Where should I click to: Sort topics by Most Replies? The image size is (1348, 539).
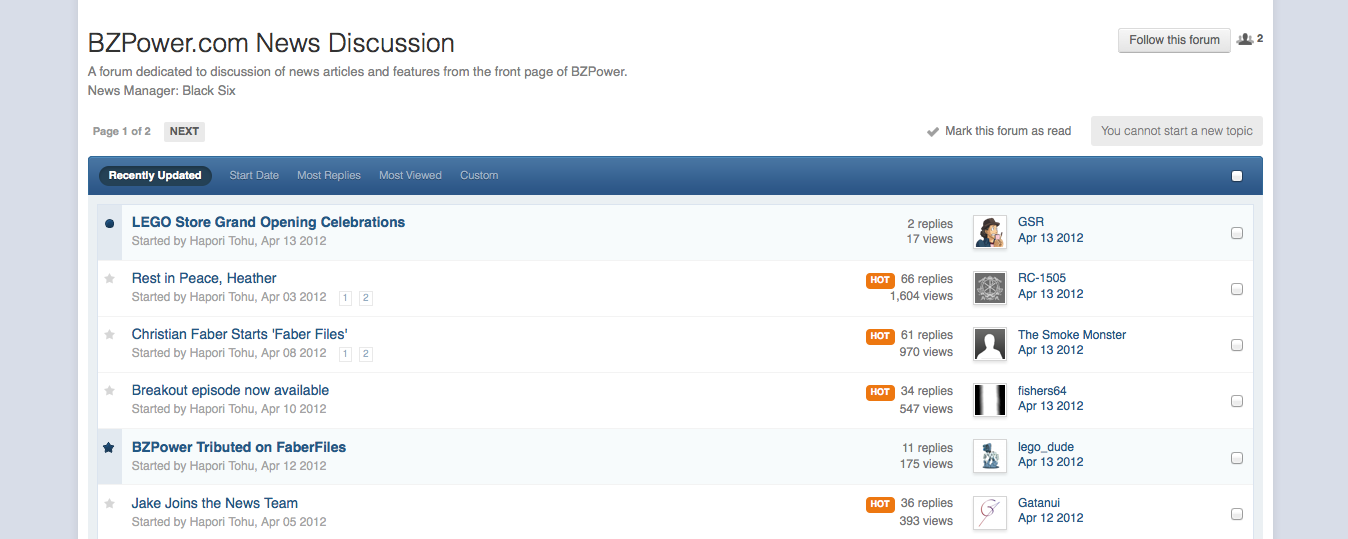329,175
